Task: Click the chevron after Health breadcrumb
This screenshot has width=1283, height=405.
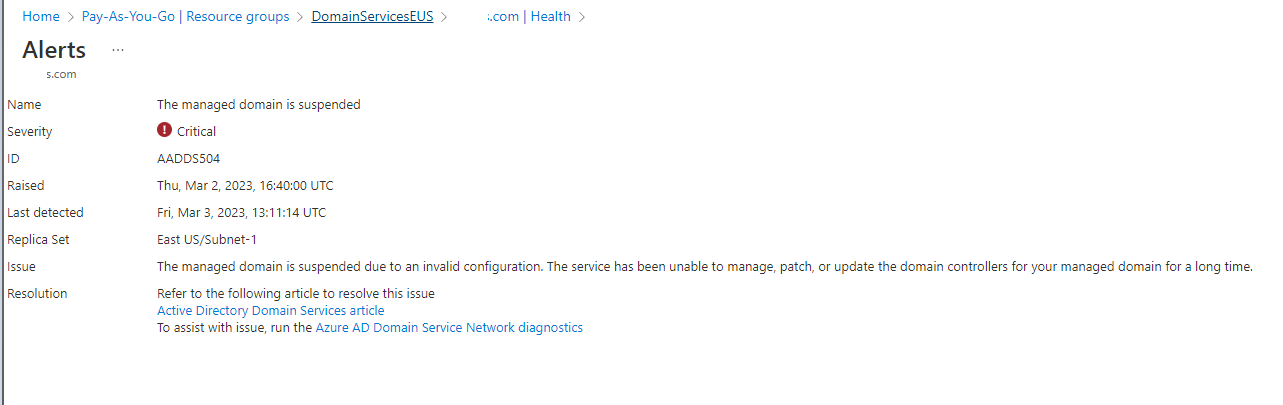Action: point(582,17)
